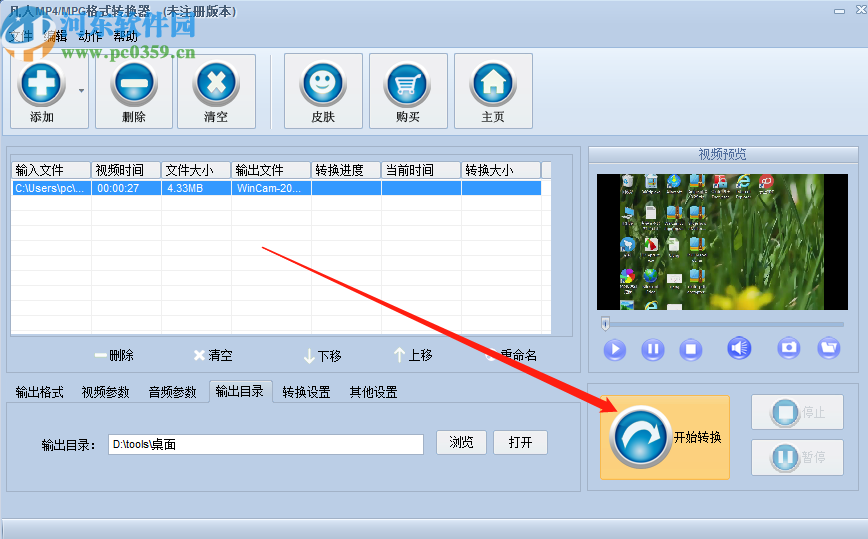Open the 主页 home icon
This screenshot has width=868, height=539.
point(493,91)
